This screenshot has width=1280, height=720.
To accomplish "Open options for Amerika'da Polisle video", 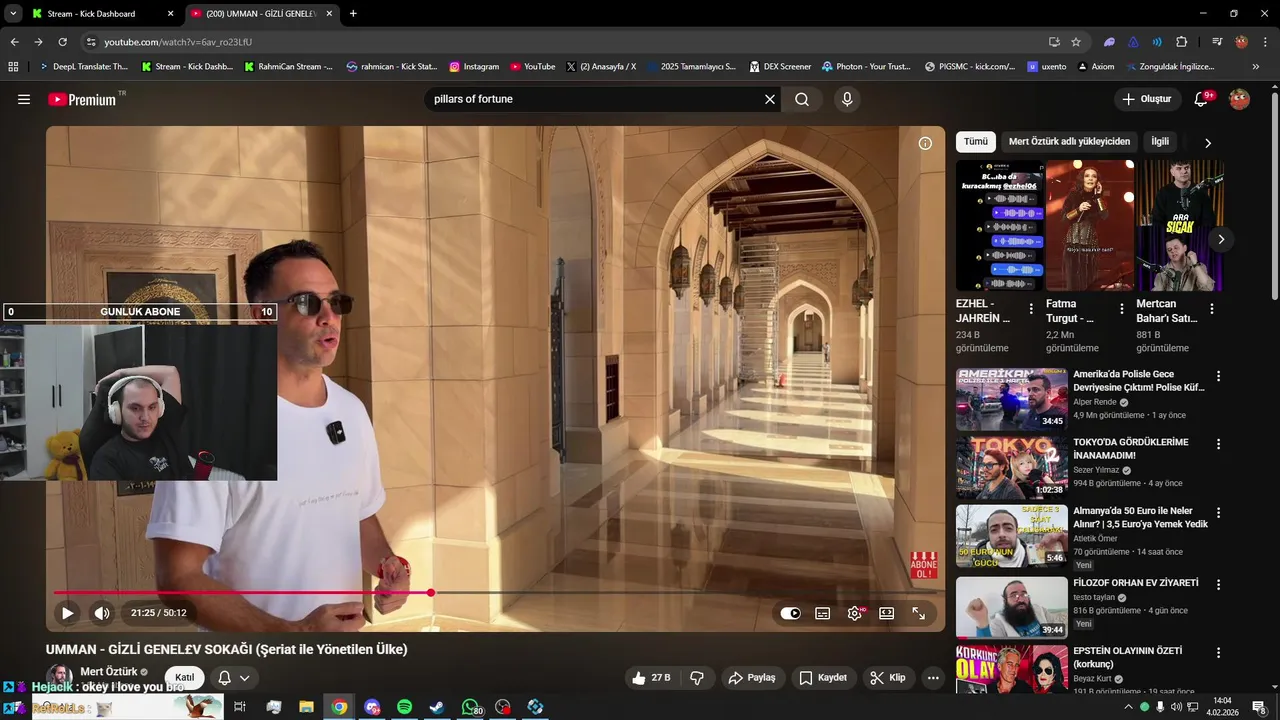I will pos(1218,376).
